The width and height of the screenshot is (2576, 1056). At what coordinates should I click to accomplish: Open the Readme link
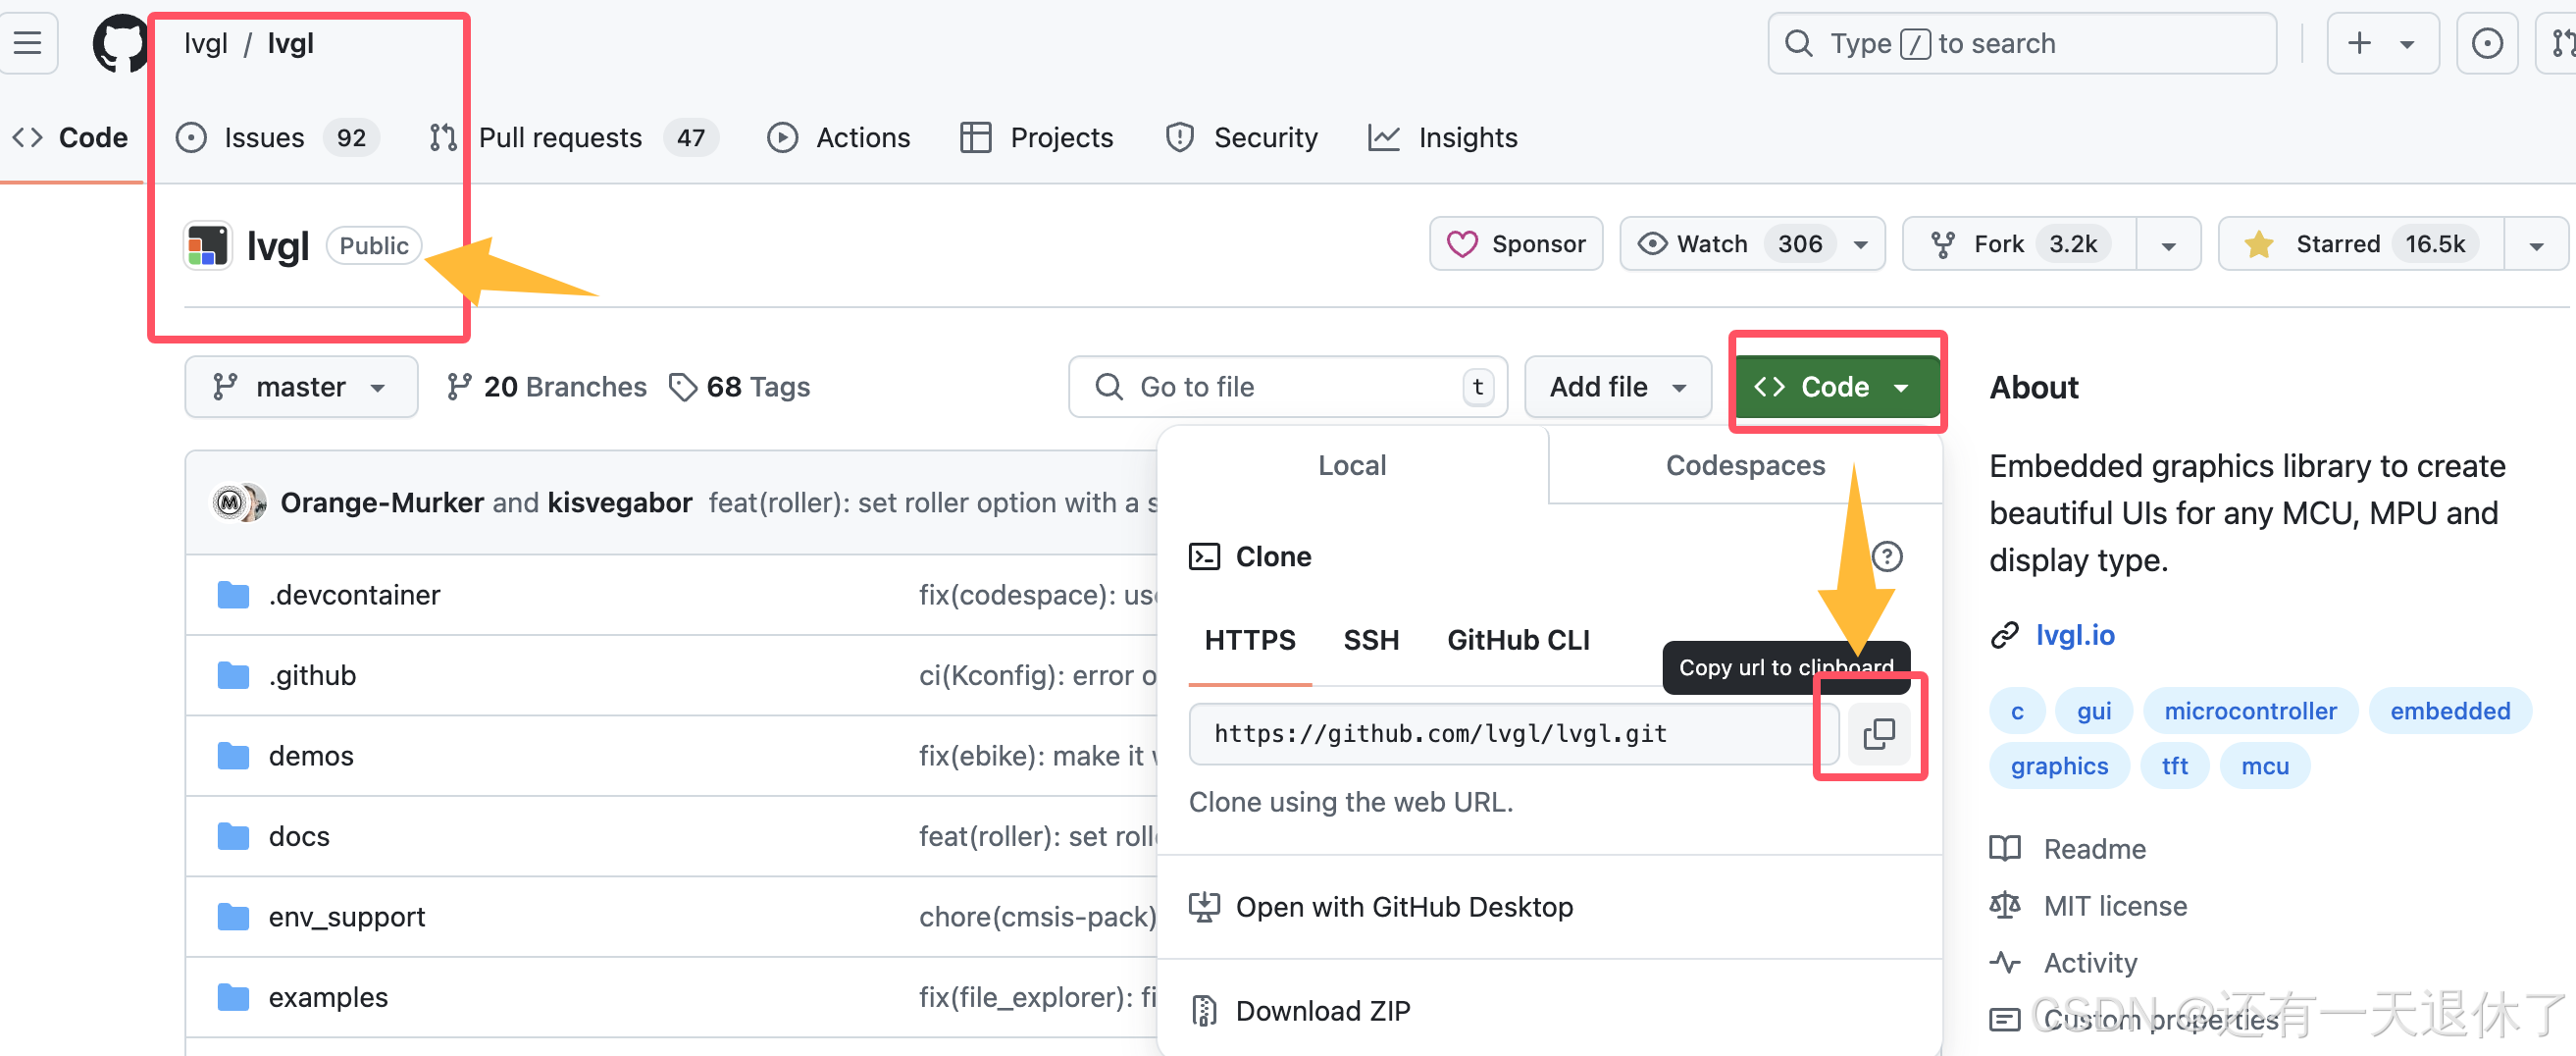[2094, 849]
